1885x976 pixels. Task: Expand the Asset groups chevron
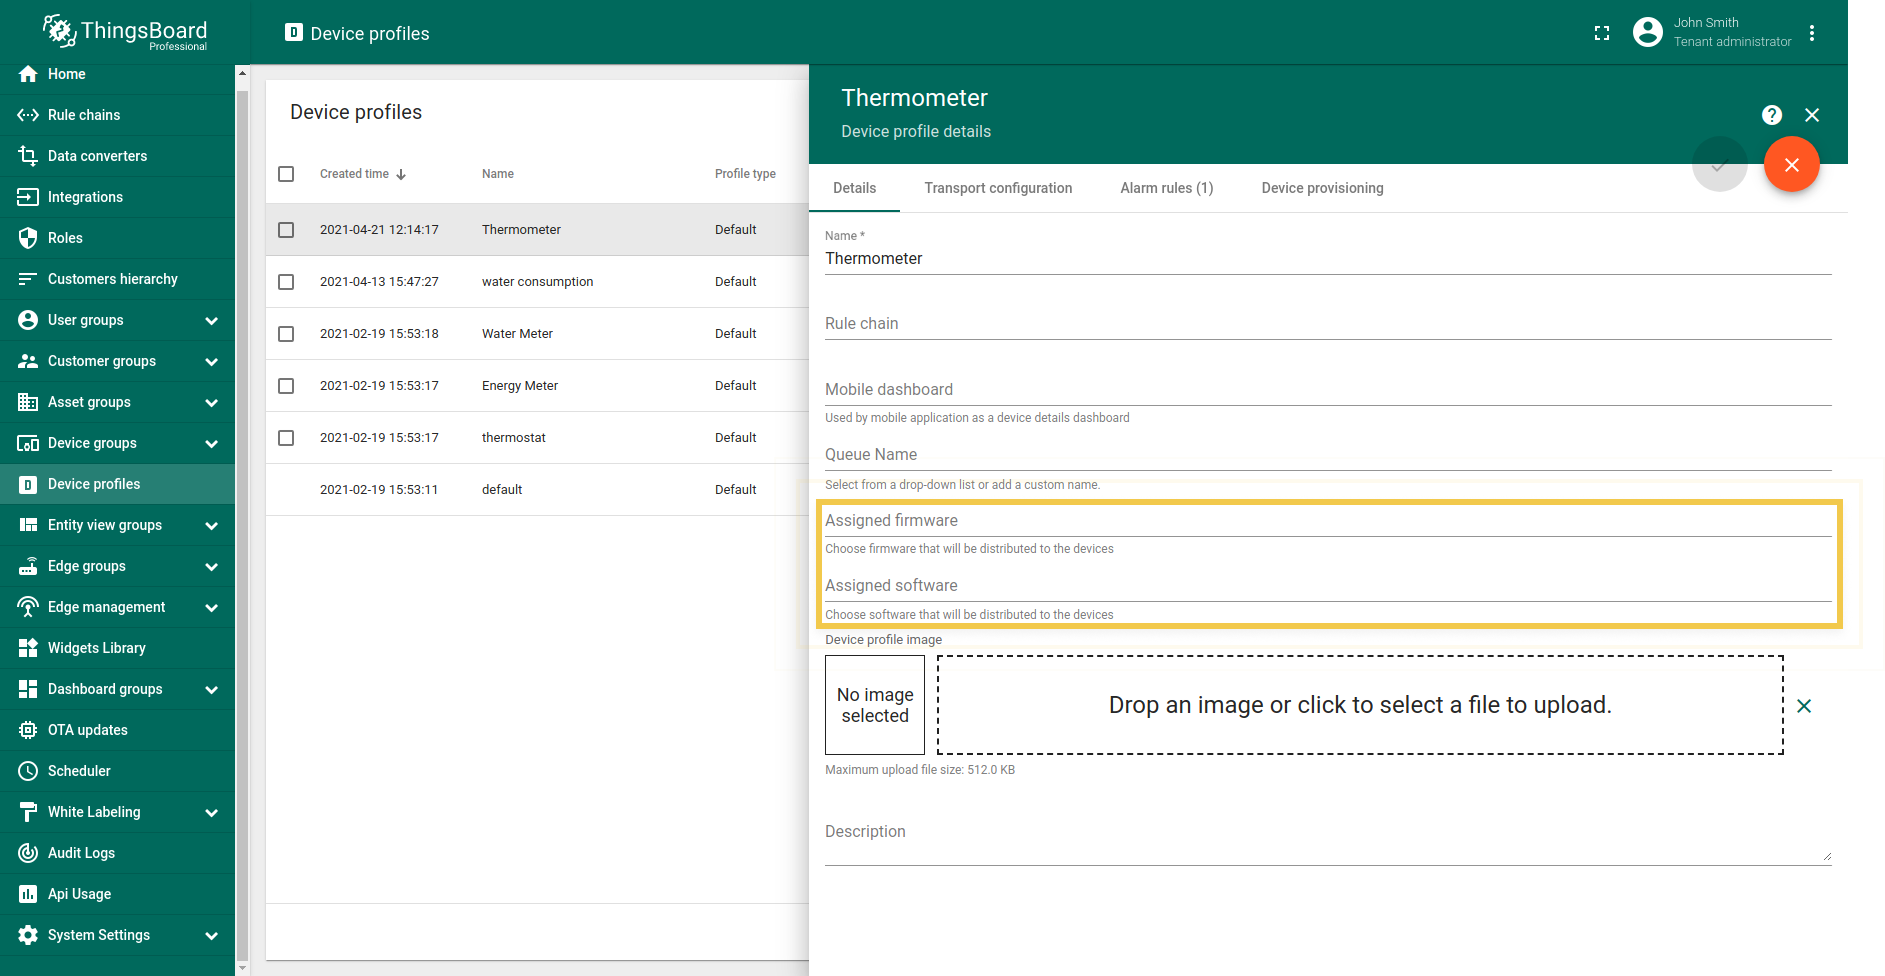click(211, 403)
